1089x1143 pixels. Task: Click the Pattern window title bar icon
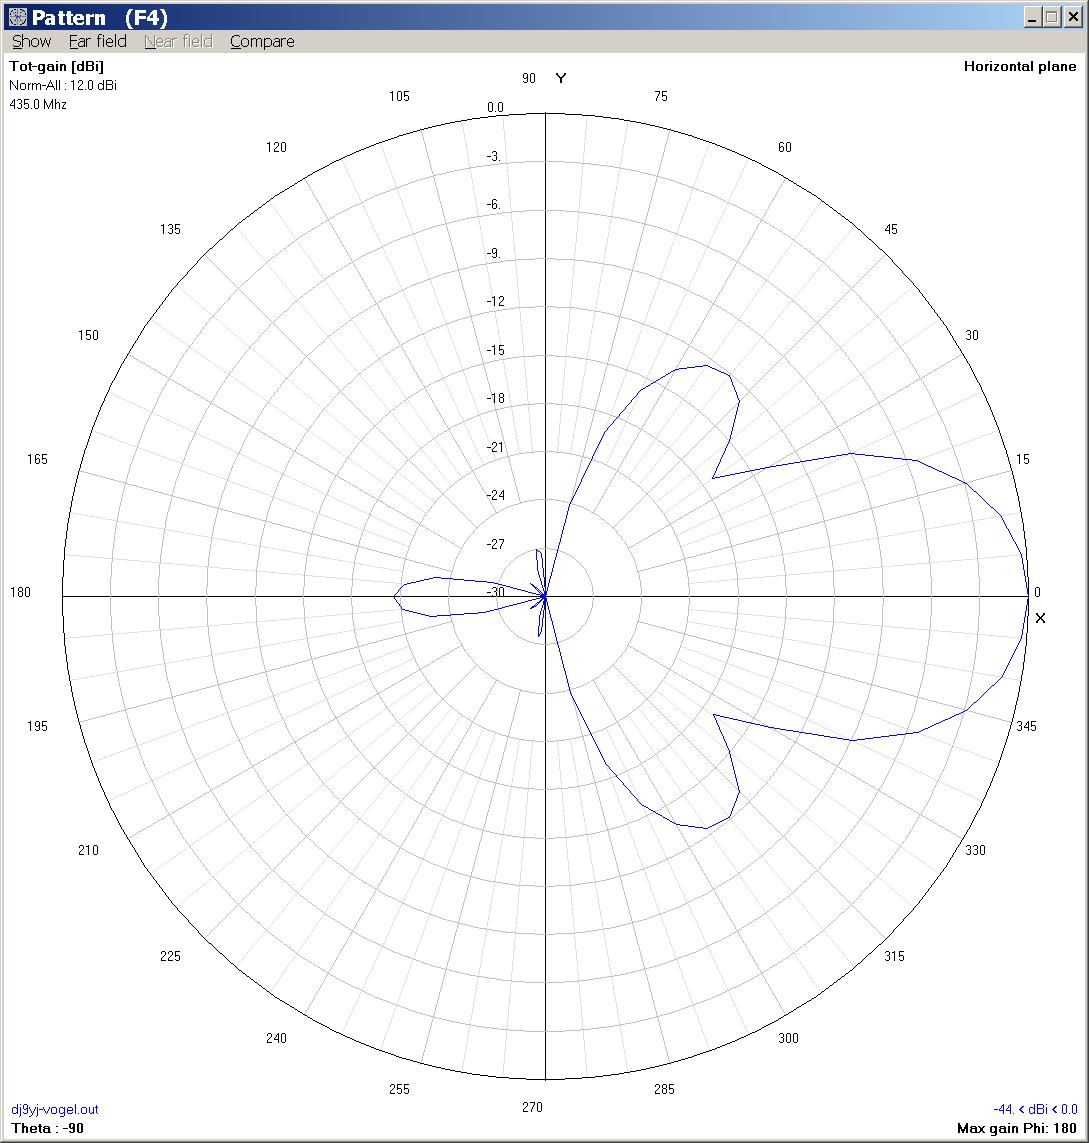pyautogui.click(x=17, y=17)
